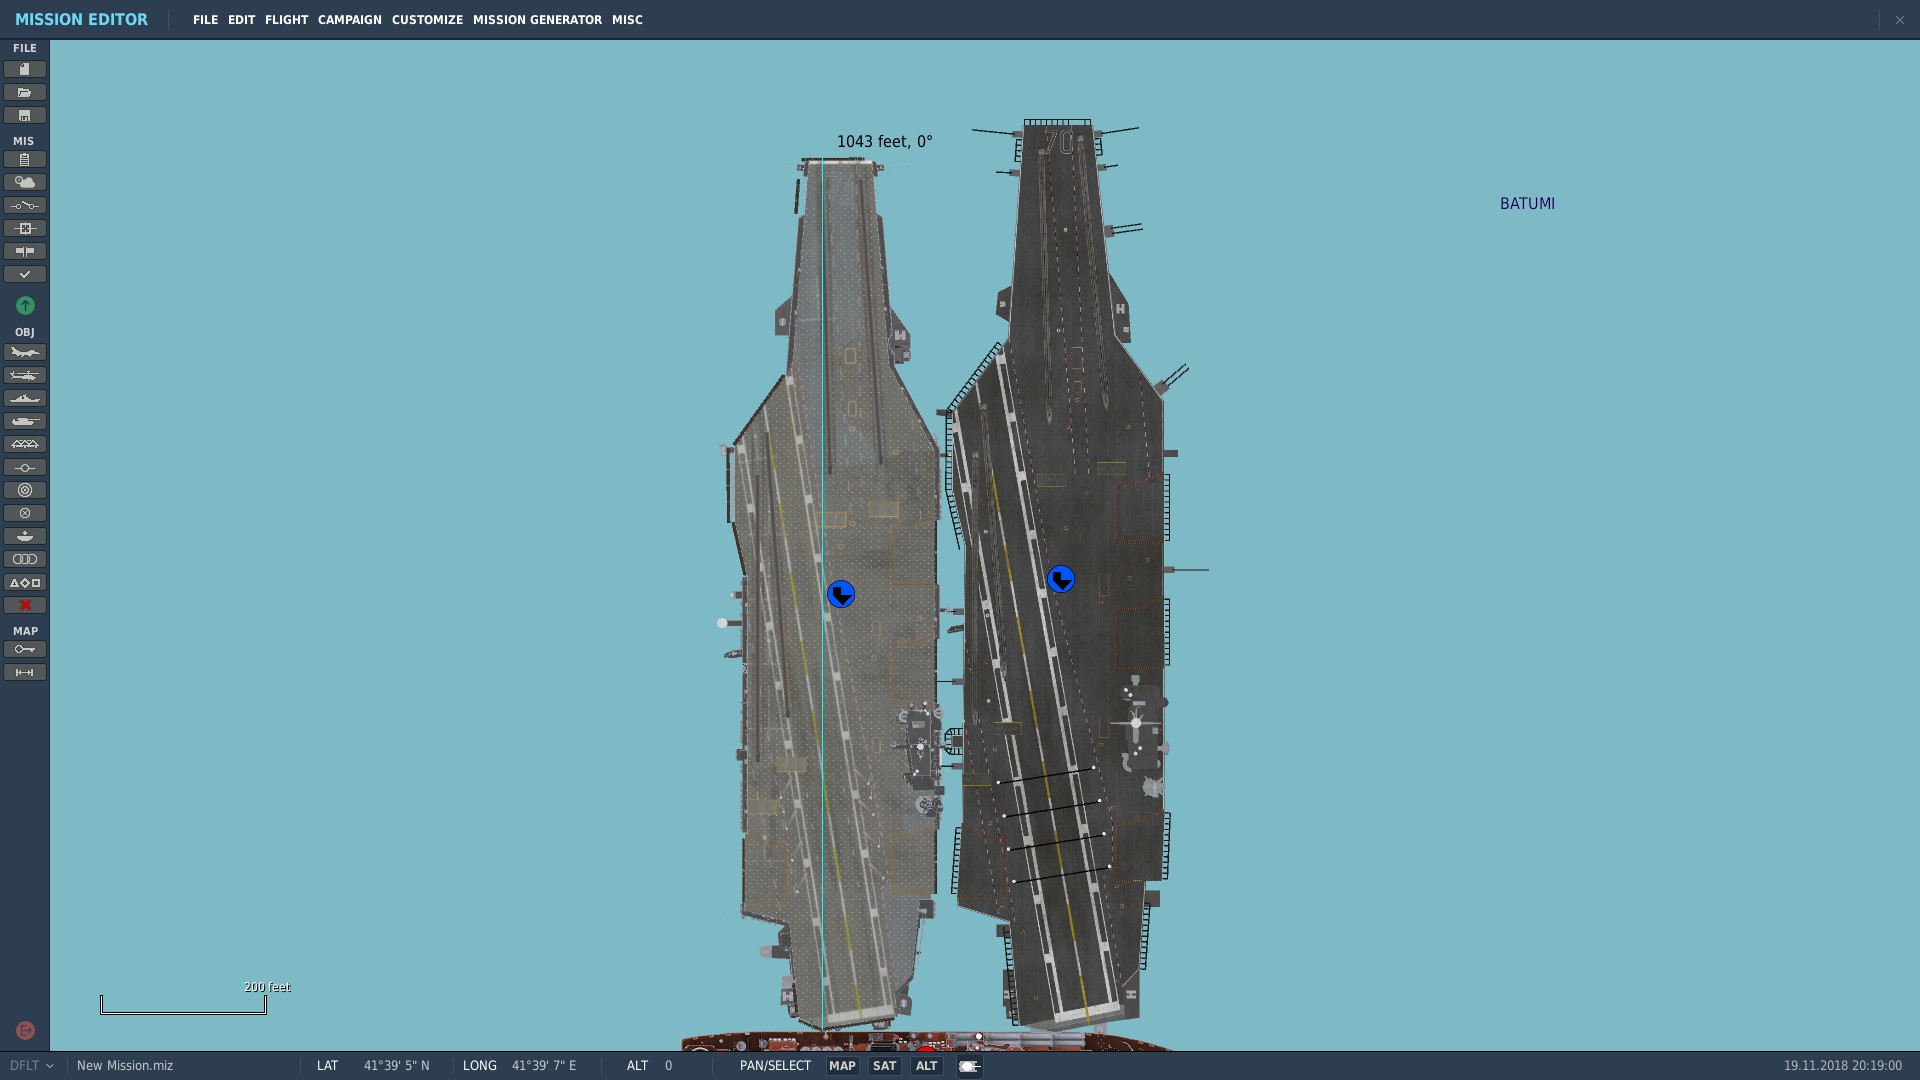Image resolution: width=1920 pixels, height=1080 pixels.
Task: Click the longitude value 41°39' 7" E
Action: (544, 1066)
